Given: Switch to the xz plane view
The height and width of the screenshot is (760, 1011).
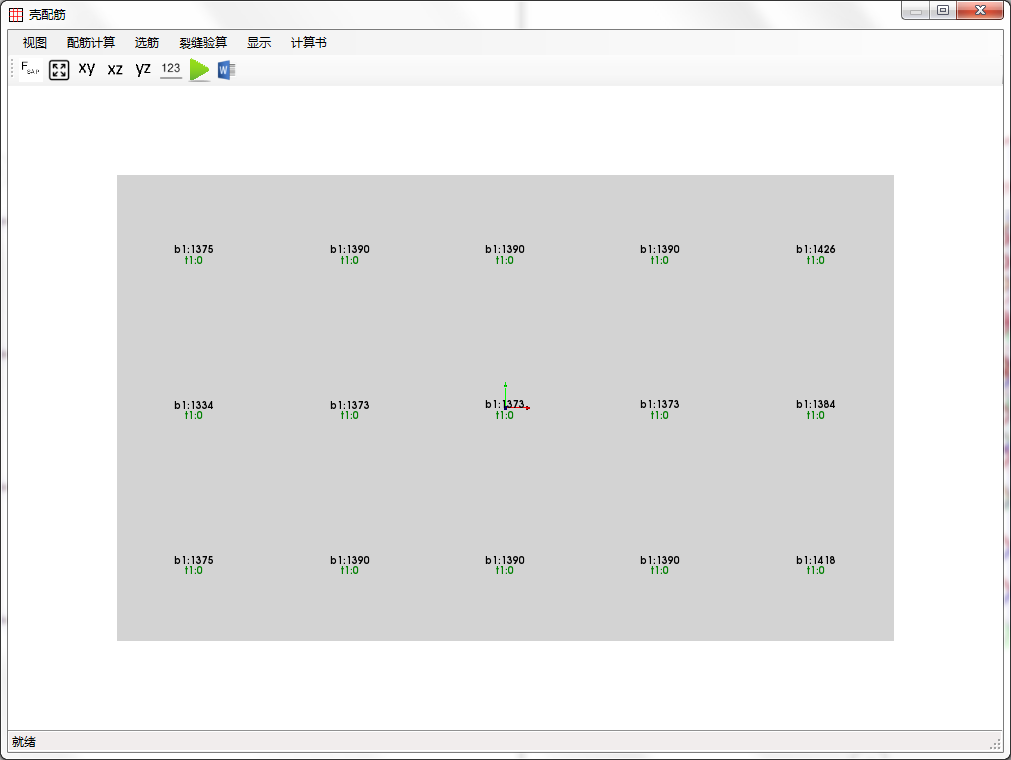Looking at the screenshot, I should tap(115, 69).
